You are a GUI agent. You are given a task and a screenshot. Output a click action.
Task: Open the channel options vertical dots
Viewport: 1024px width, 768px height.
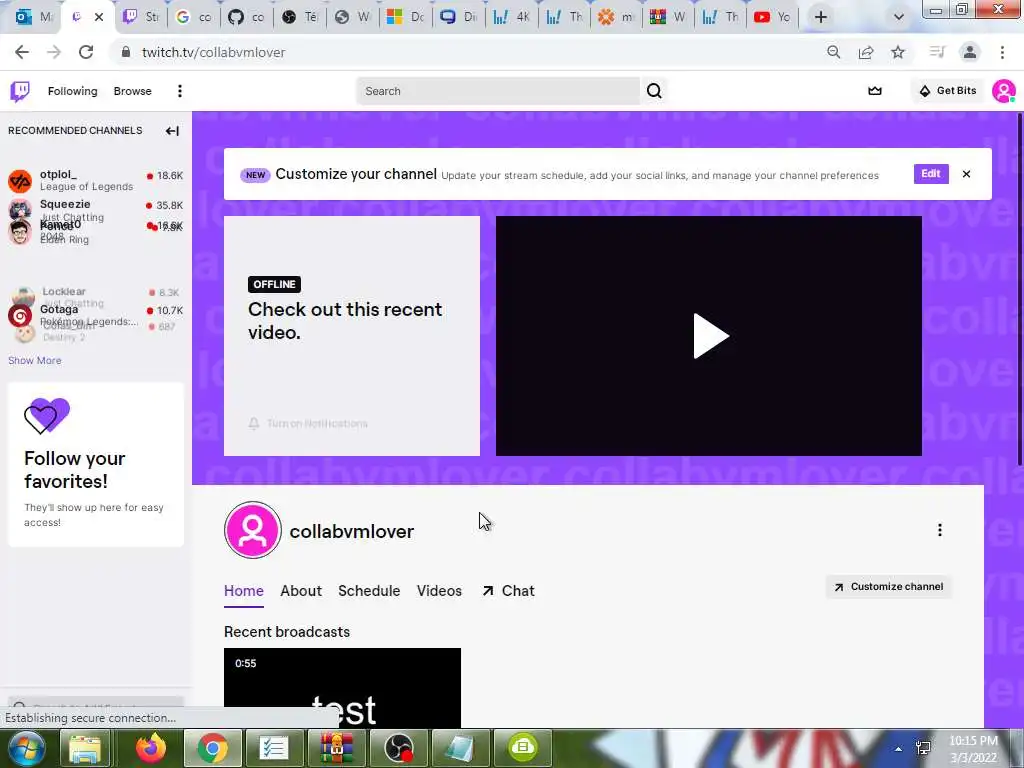pyautogui.click(x=940, y=530)
